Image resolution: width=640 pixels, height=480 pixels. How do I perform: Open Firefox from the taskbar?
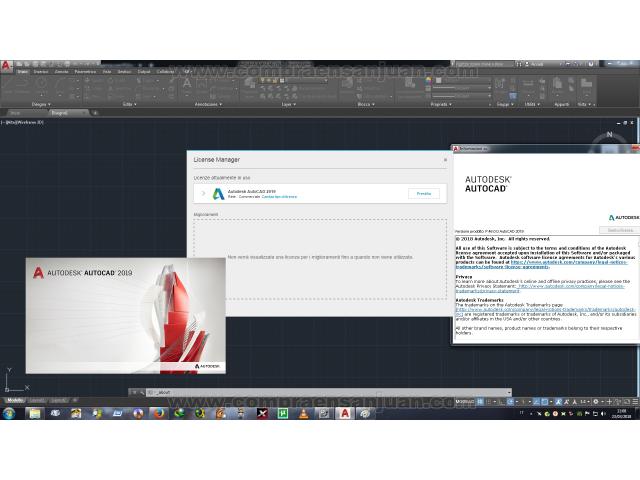tap(159, 413)
